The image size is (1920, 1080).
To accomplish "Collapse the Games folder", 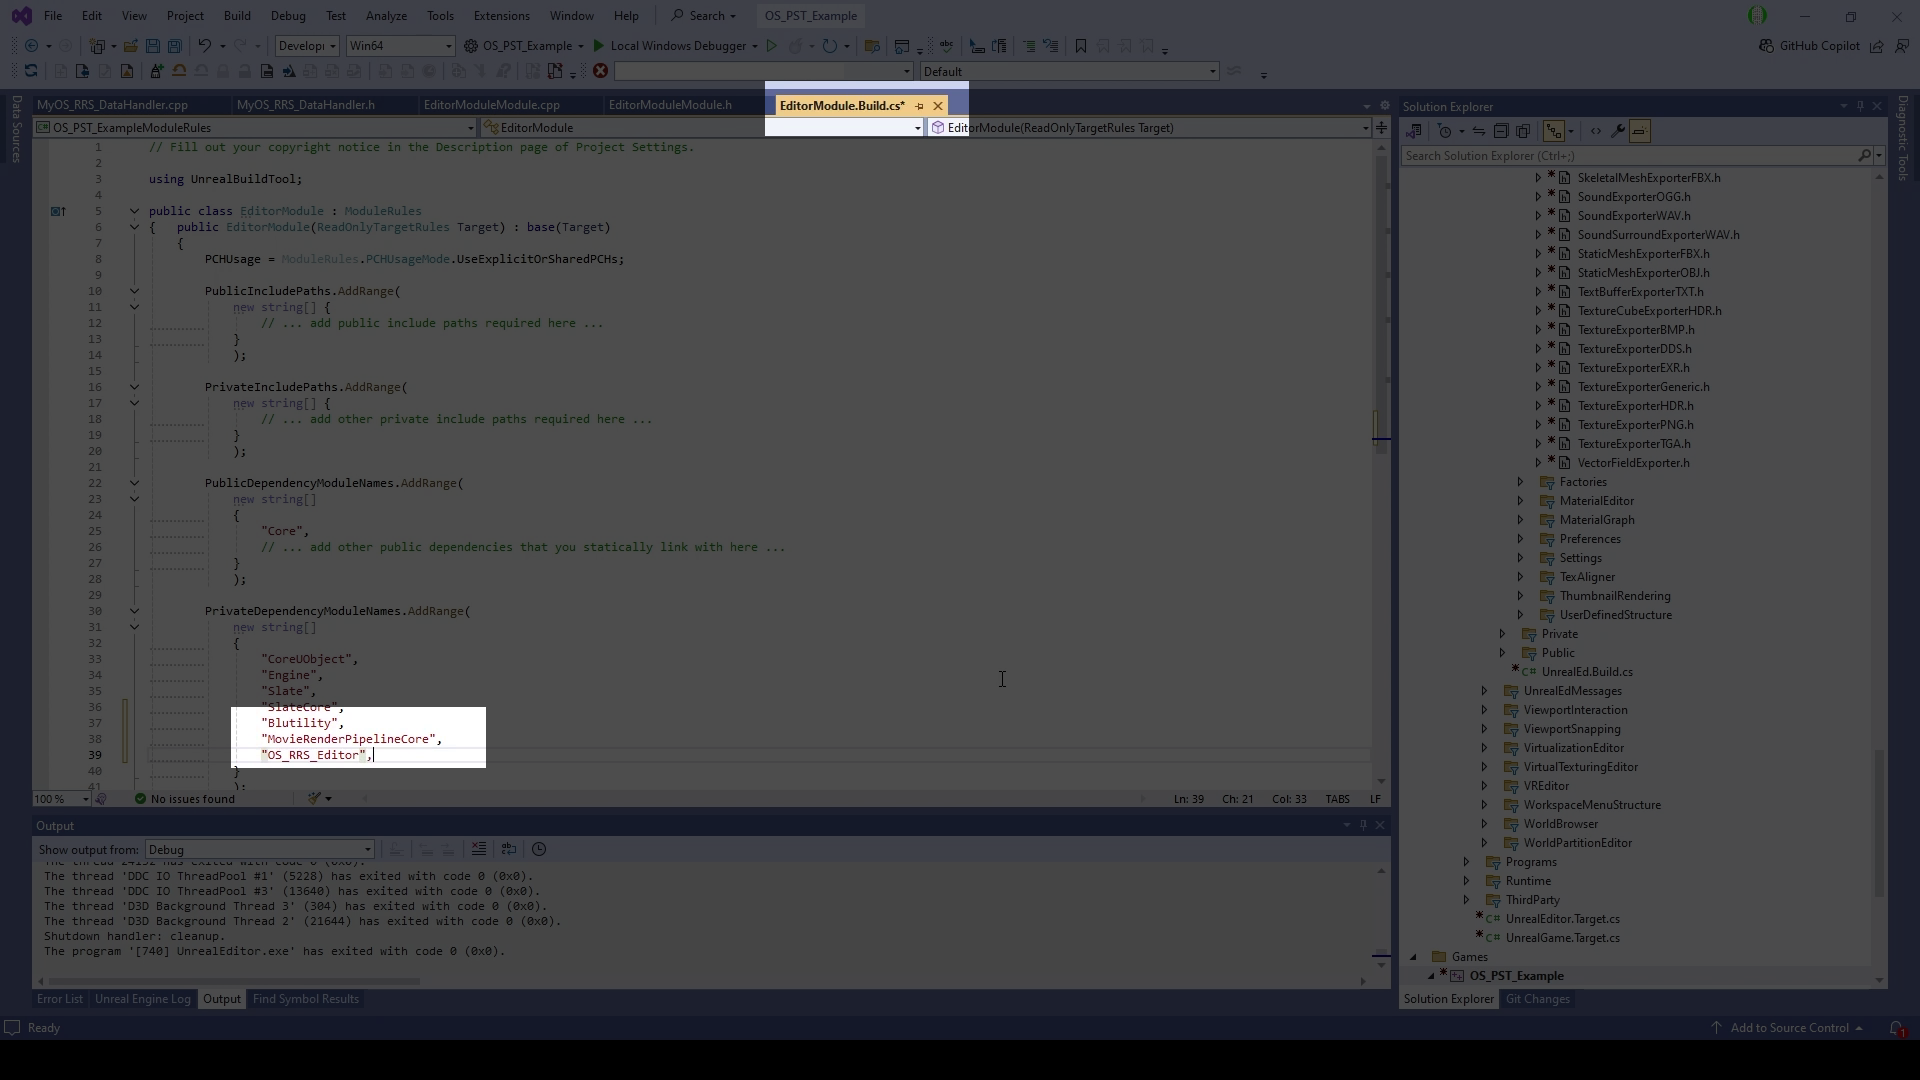I will pos(1413,957).
